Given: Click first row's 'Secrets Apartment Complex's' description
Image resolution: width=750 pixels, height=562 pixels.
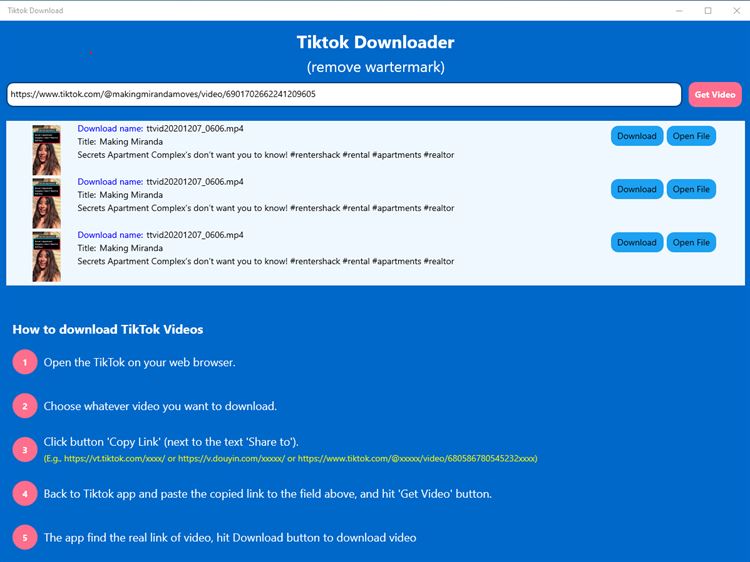Looking at the screenshot, I should [x=265, y=155].
